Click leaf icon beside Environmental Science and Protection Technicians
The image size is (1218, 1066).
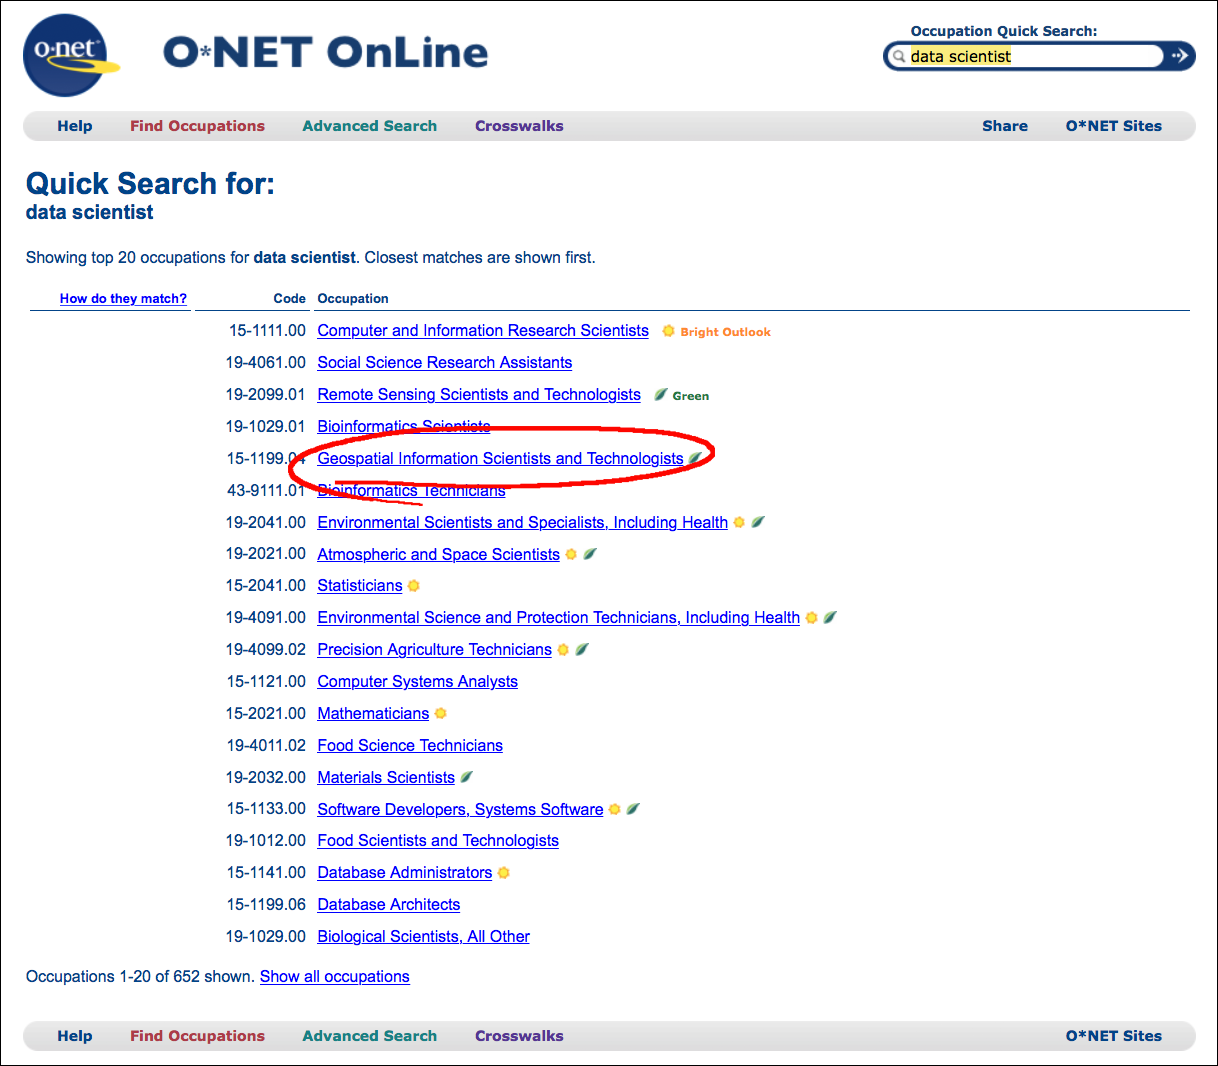point(830,618)
